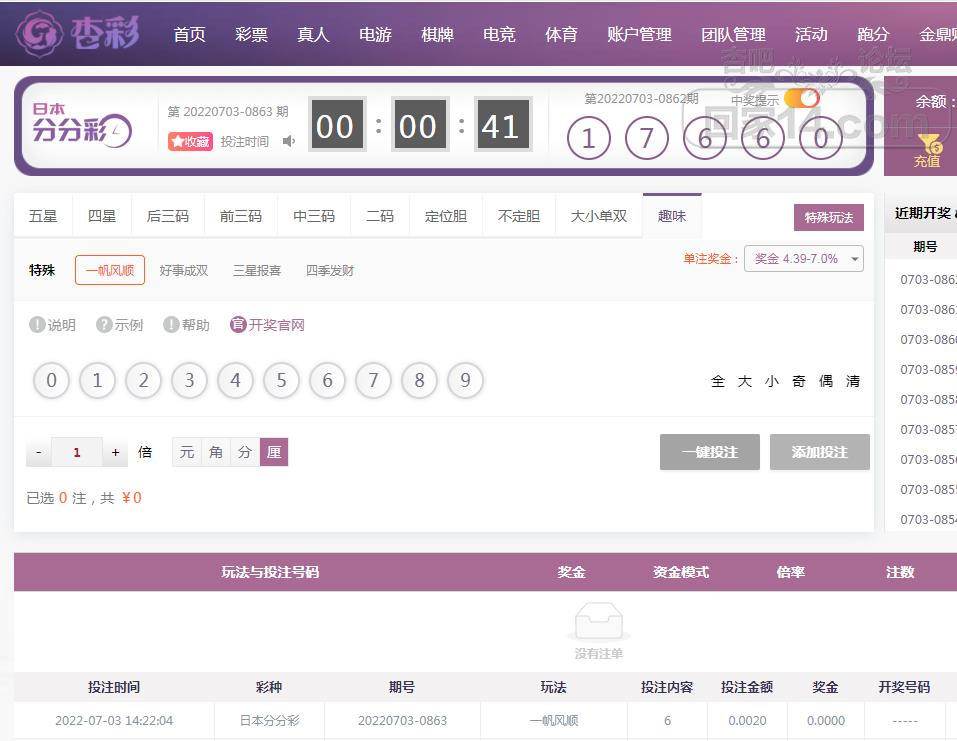Click the 枣彩 site logo
957x741 pixels.
tap(77, 34)
